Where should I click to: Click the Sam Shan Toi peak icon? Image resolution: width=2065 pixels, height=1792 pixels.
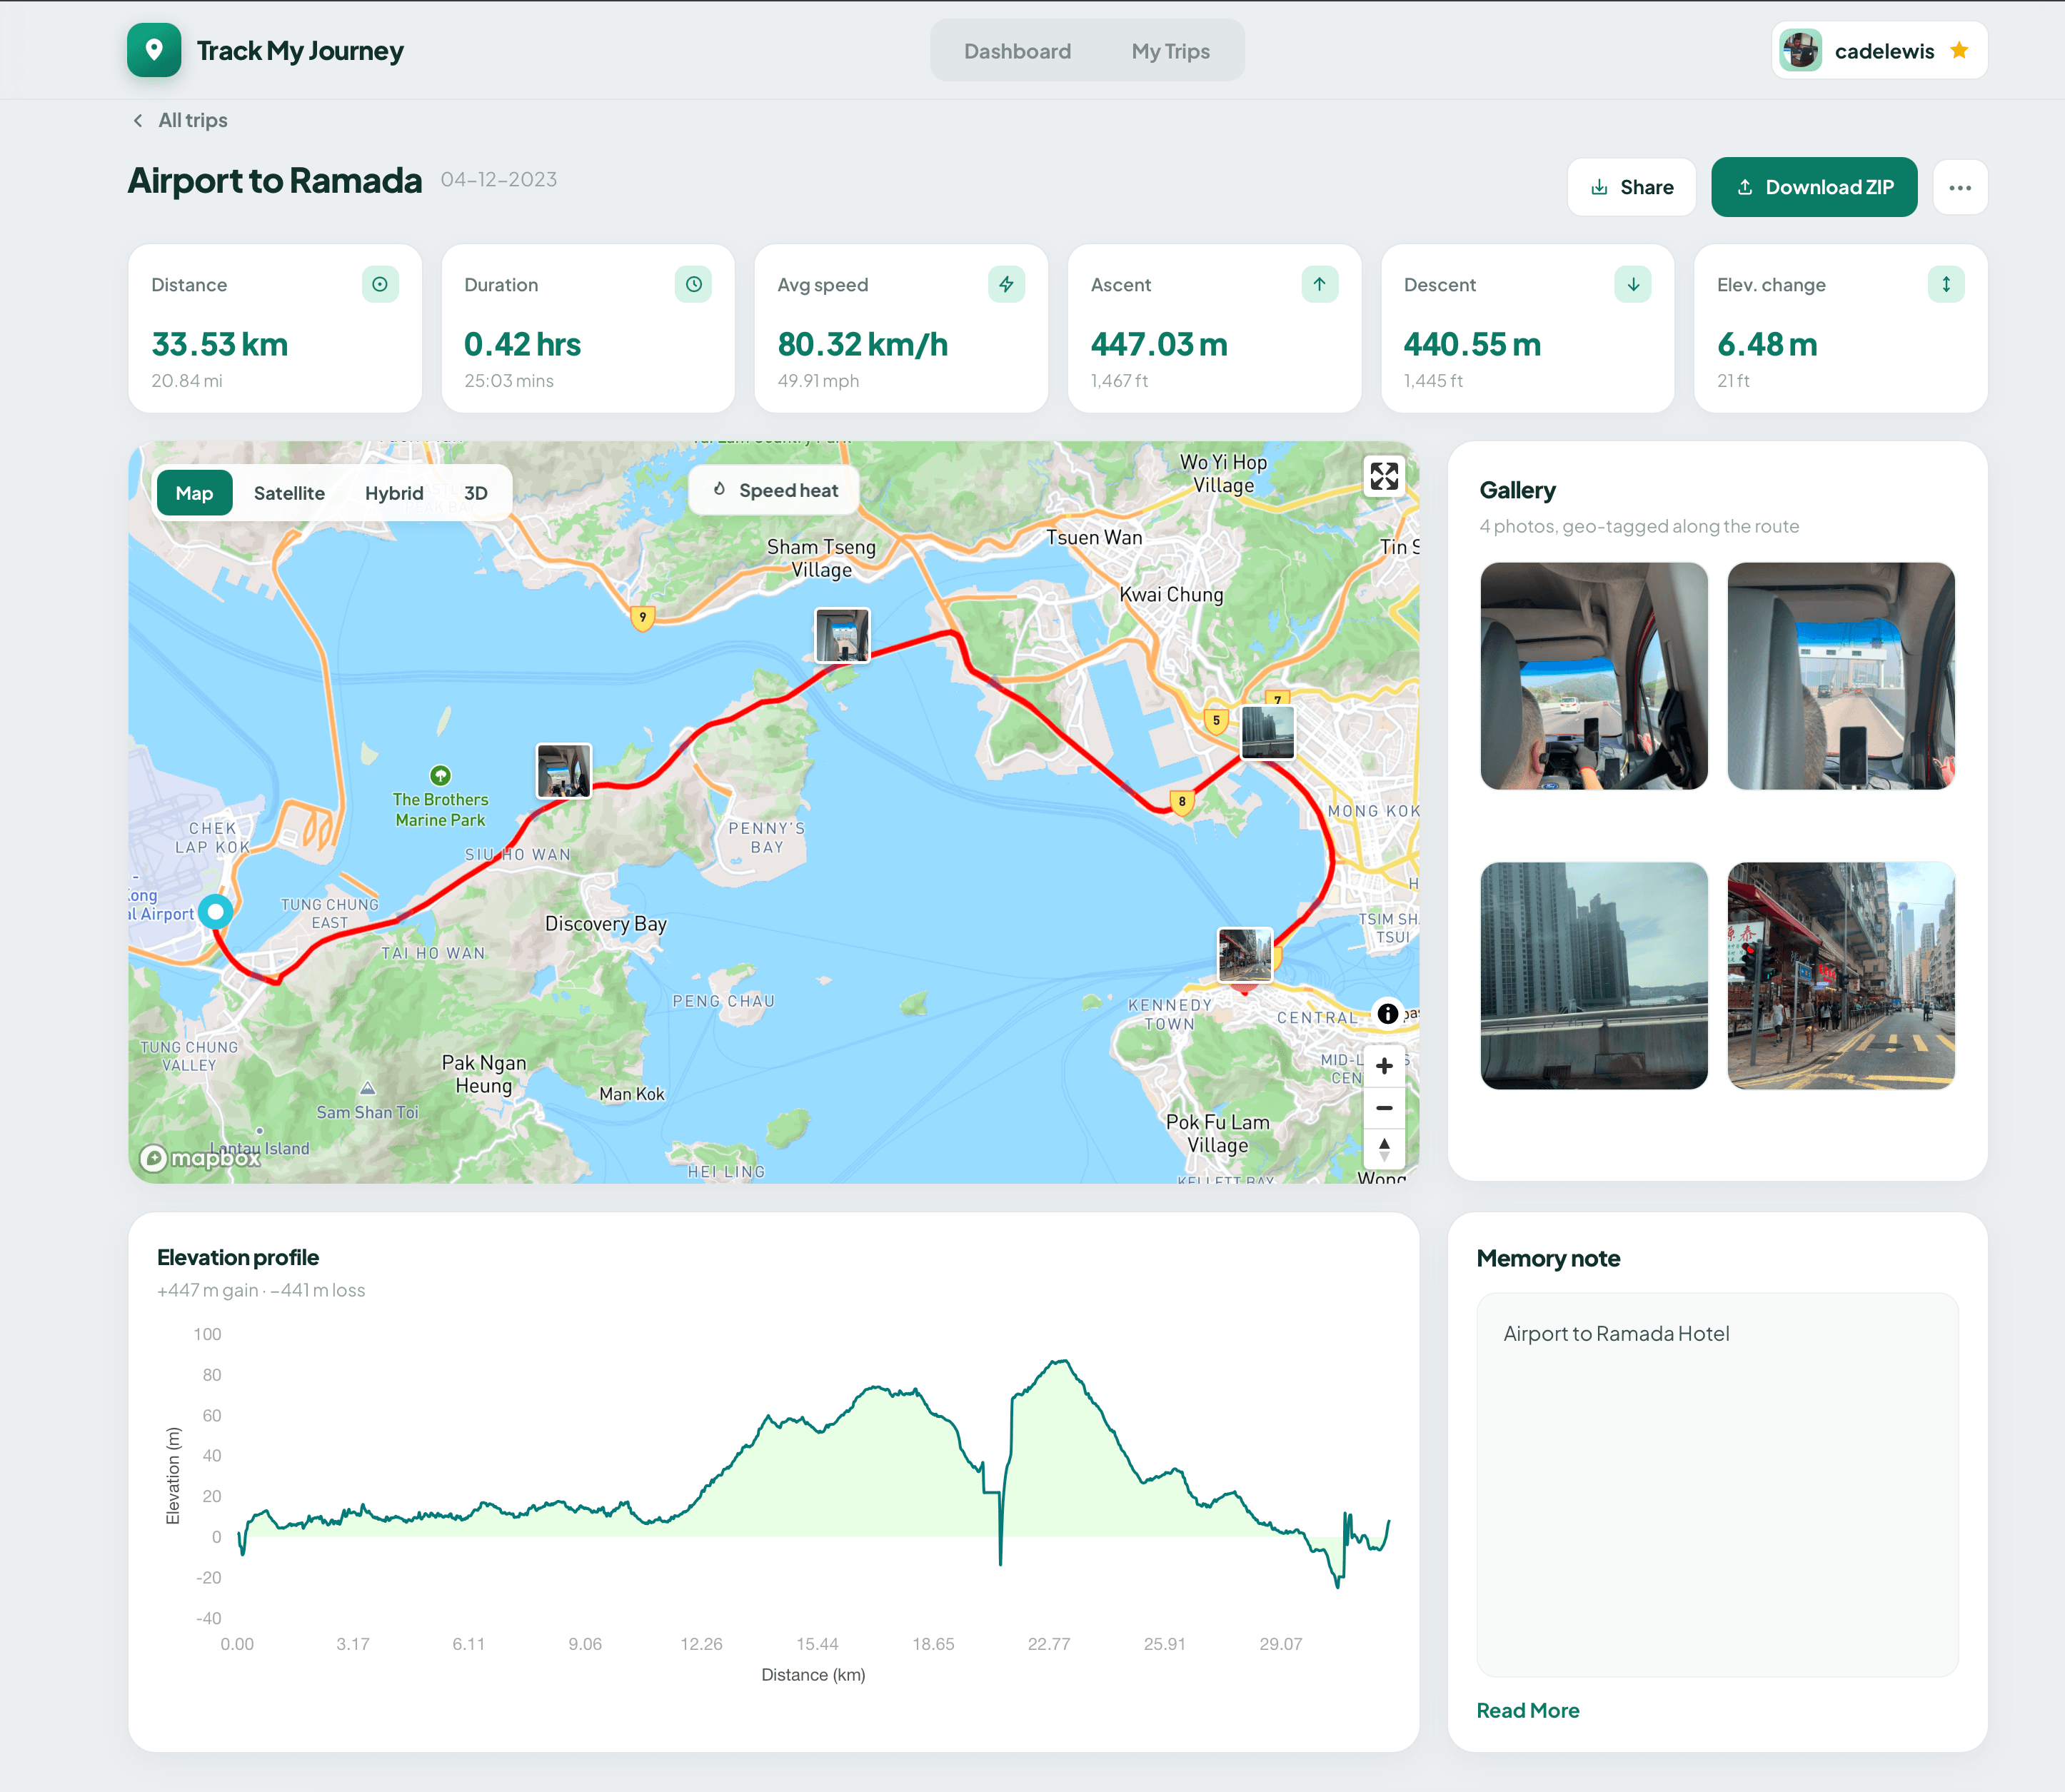(367, 1088)
